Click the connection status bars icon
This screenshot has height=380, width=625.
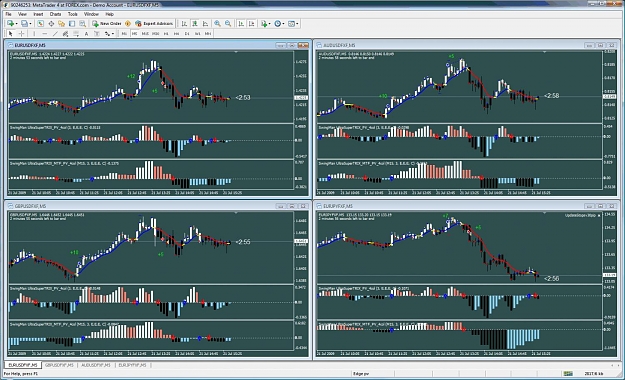coord(568,374)
